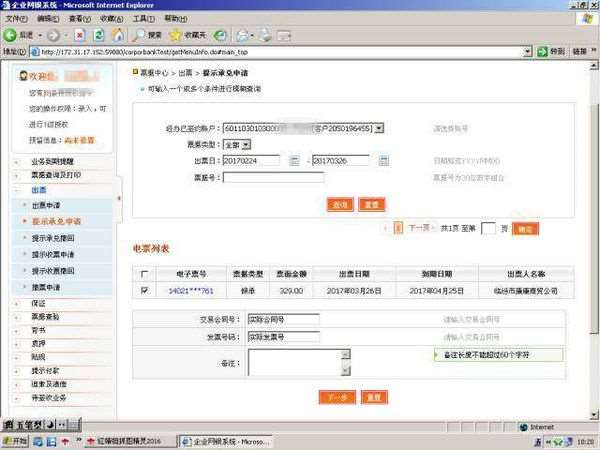Click the Start button on taskbar
This screenshot has height=450, width=600.
point(15,441)
